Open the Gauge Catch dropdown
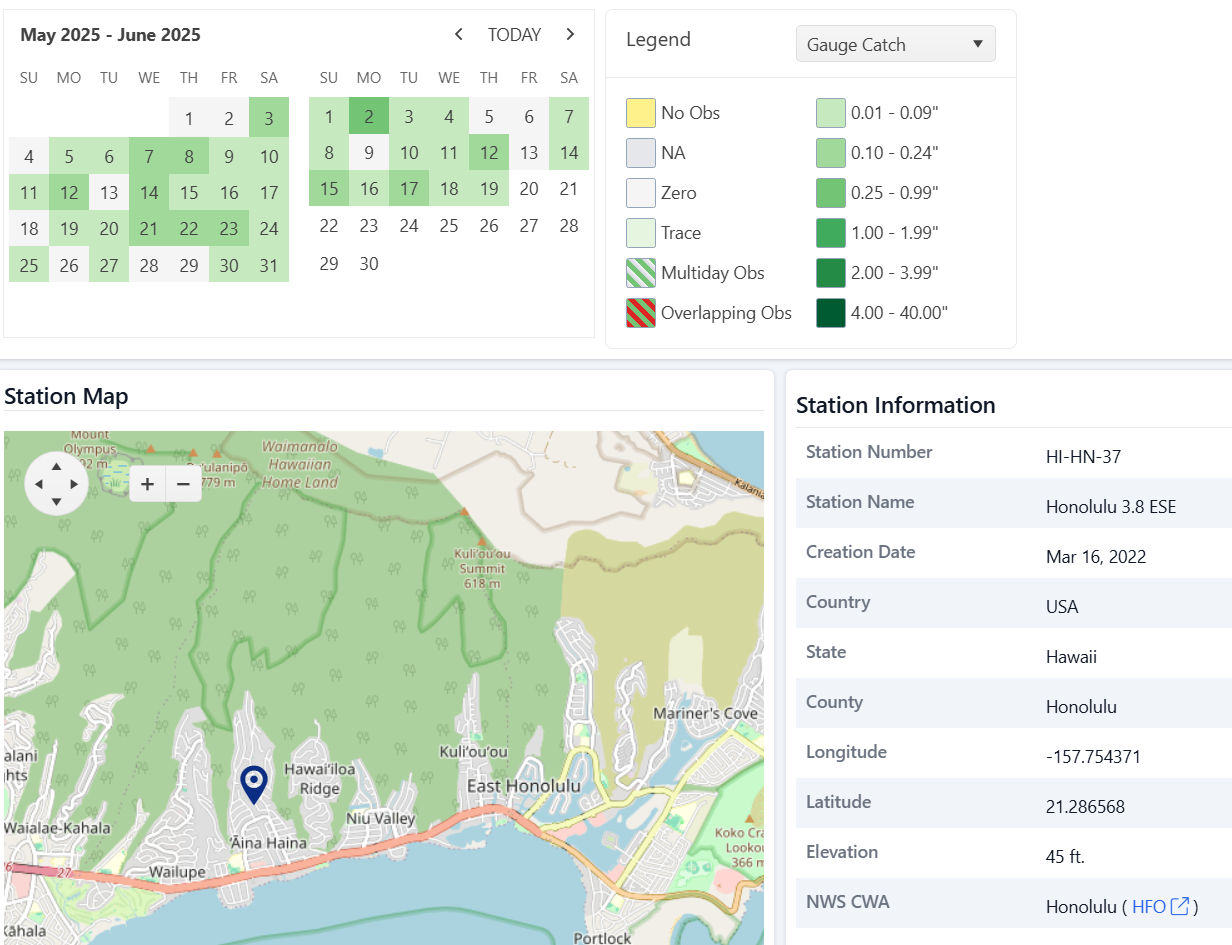This screenshot has width=1232, height=945. coord(895,44)
